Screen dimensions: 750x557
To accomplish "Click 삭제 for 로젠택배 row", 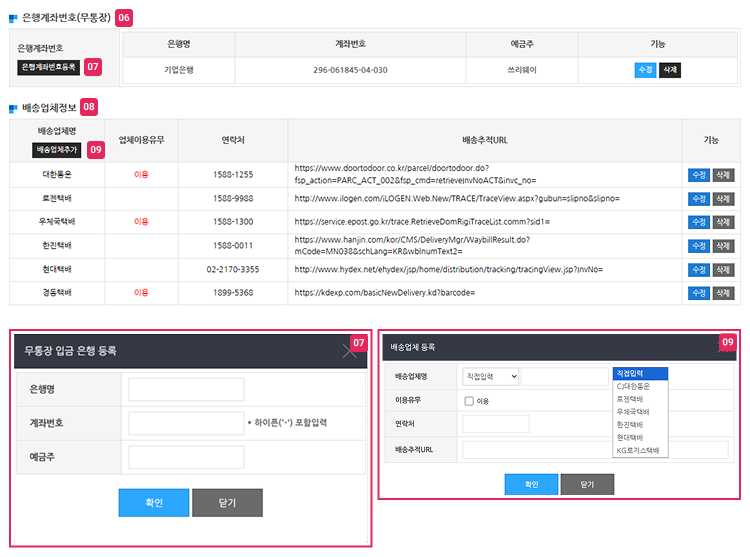I will click(723, 198).
